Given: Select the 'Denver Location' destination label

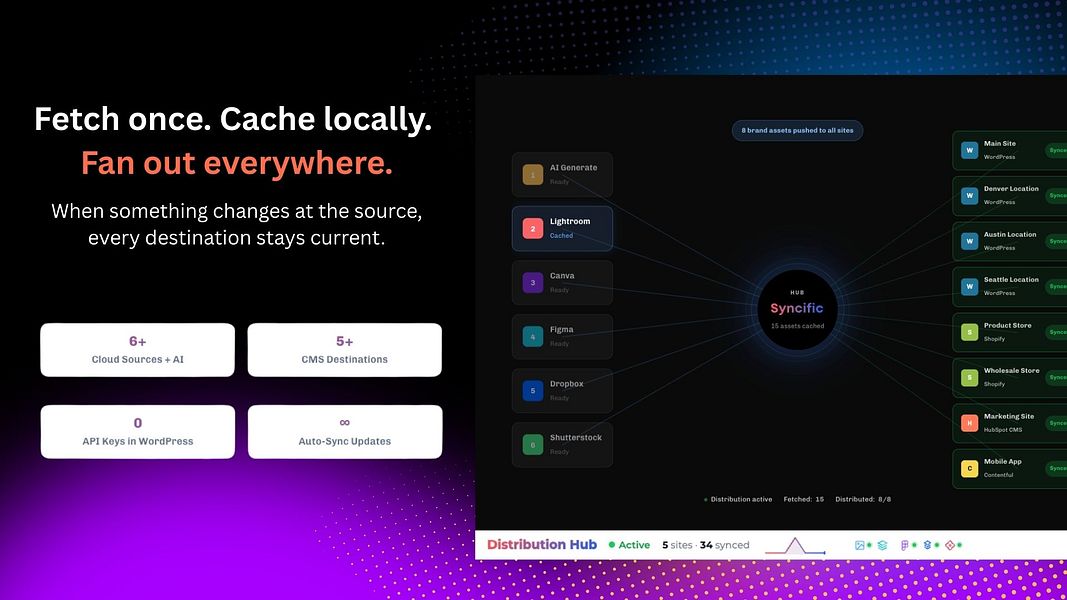Looking at the screenshot, I should pos(1011,188).
